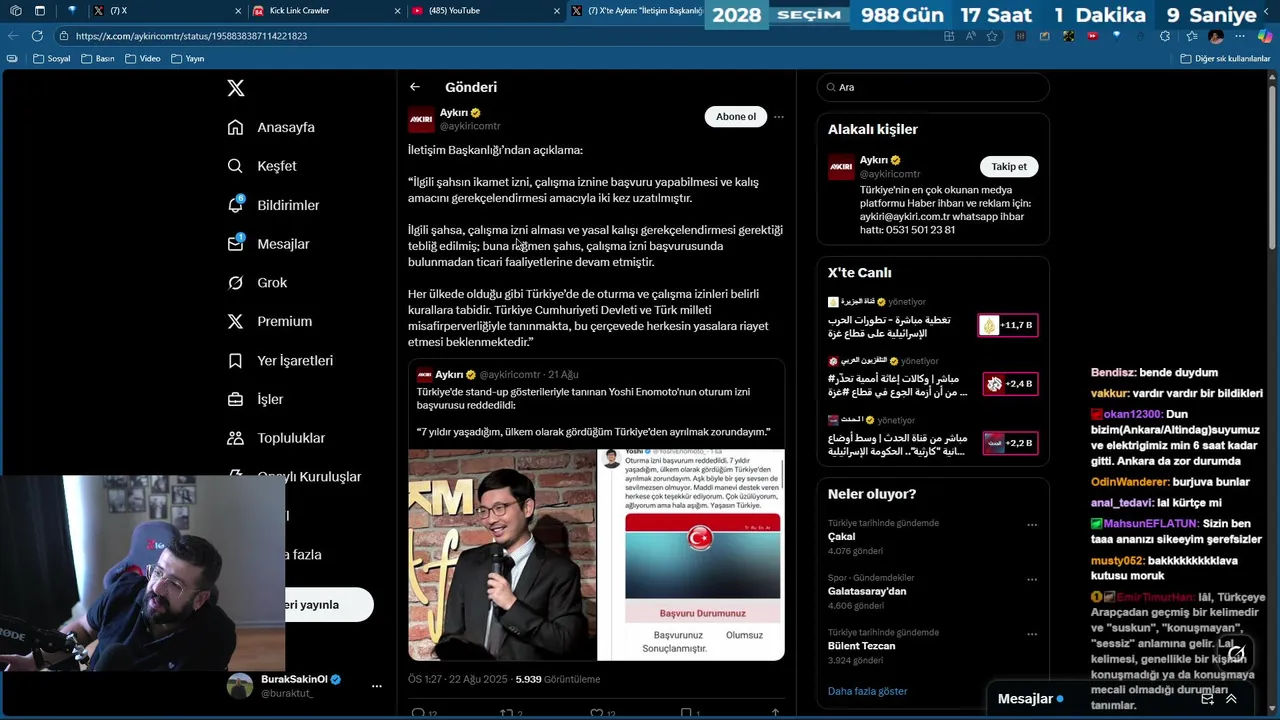Click the İşler briefcase icon
This screenshot has width=1280, height=720.
coord(235,399)
